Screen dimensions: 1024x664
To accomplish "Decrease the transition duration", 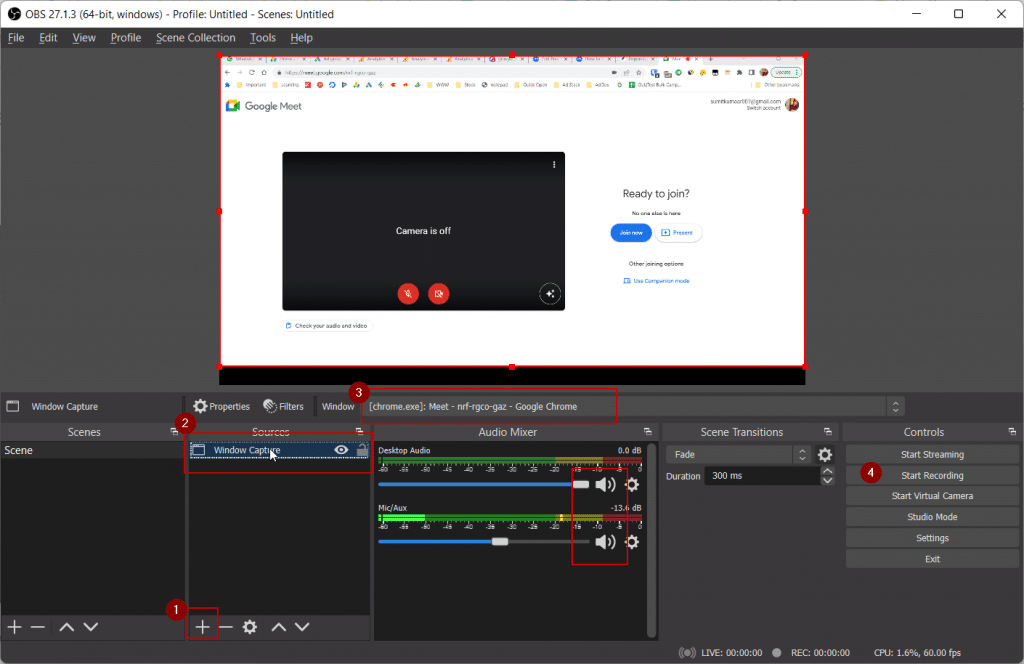I will (x=827, y=481).
